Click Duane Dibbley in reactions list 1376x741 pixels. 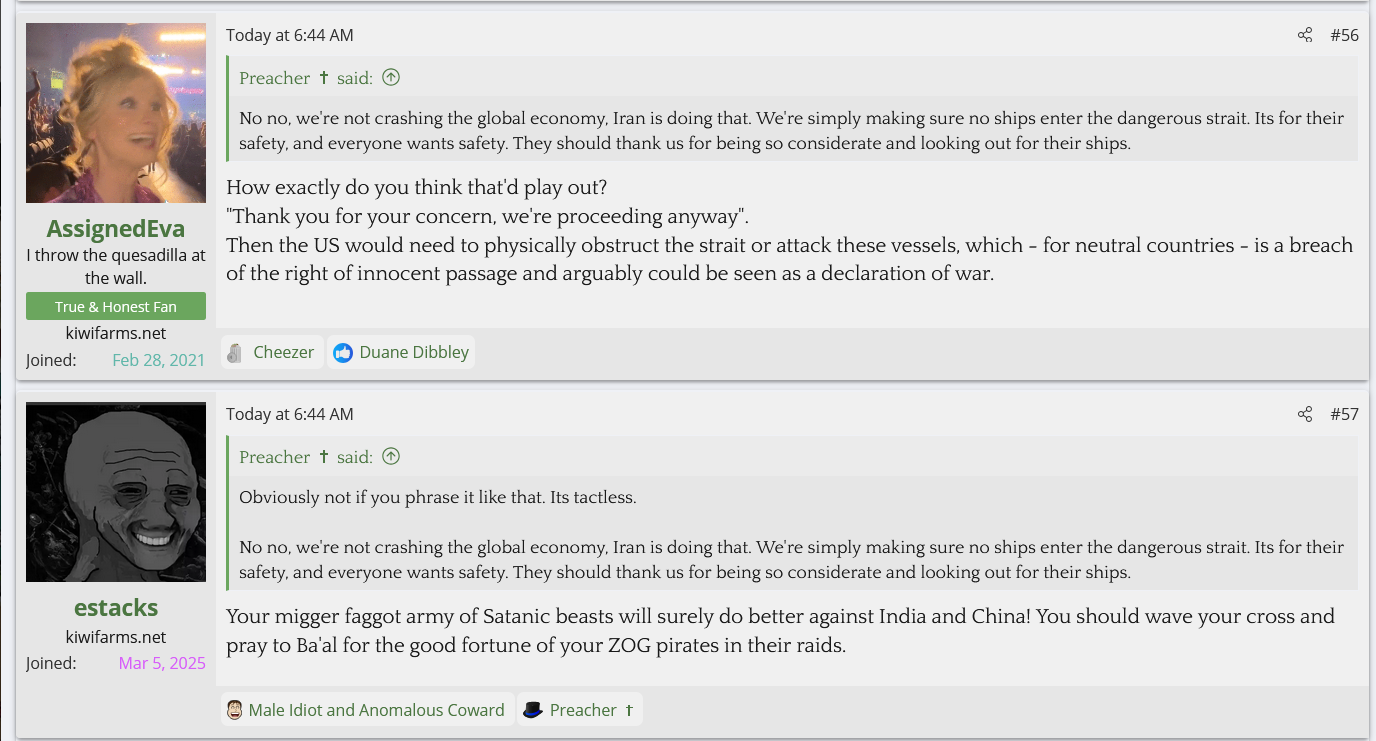click(x=414, y=352)
